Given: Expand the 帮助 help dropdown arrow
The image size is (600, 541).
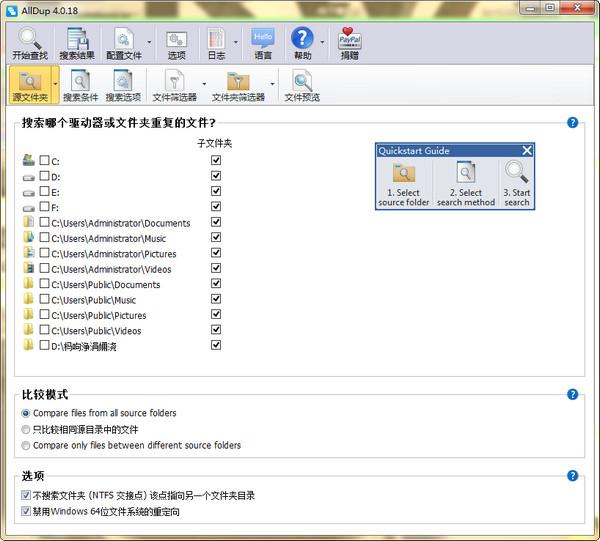Looking at the screenshot, I should coord(322,43).
